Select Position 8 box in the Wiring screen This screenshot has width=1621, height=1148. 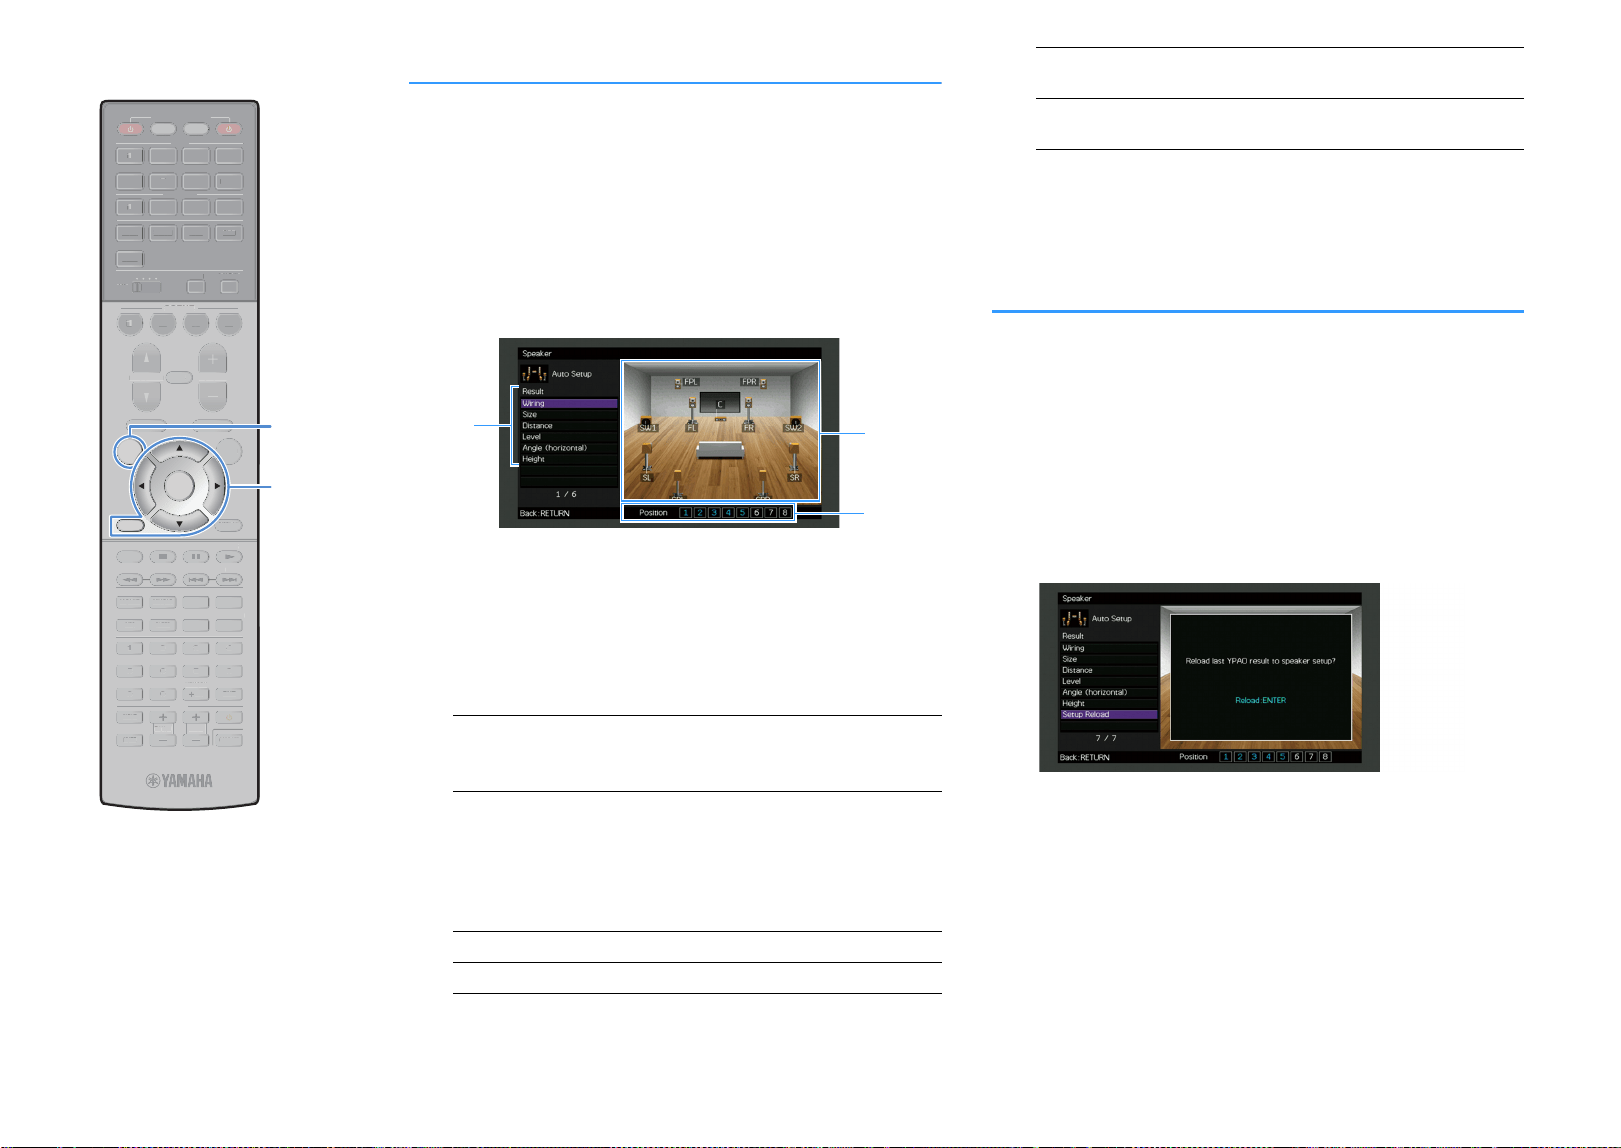(x=785, y=513)
